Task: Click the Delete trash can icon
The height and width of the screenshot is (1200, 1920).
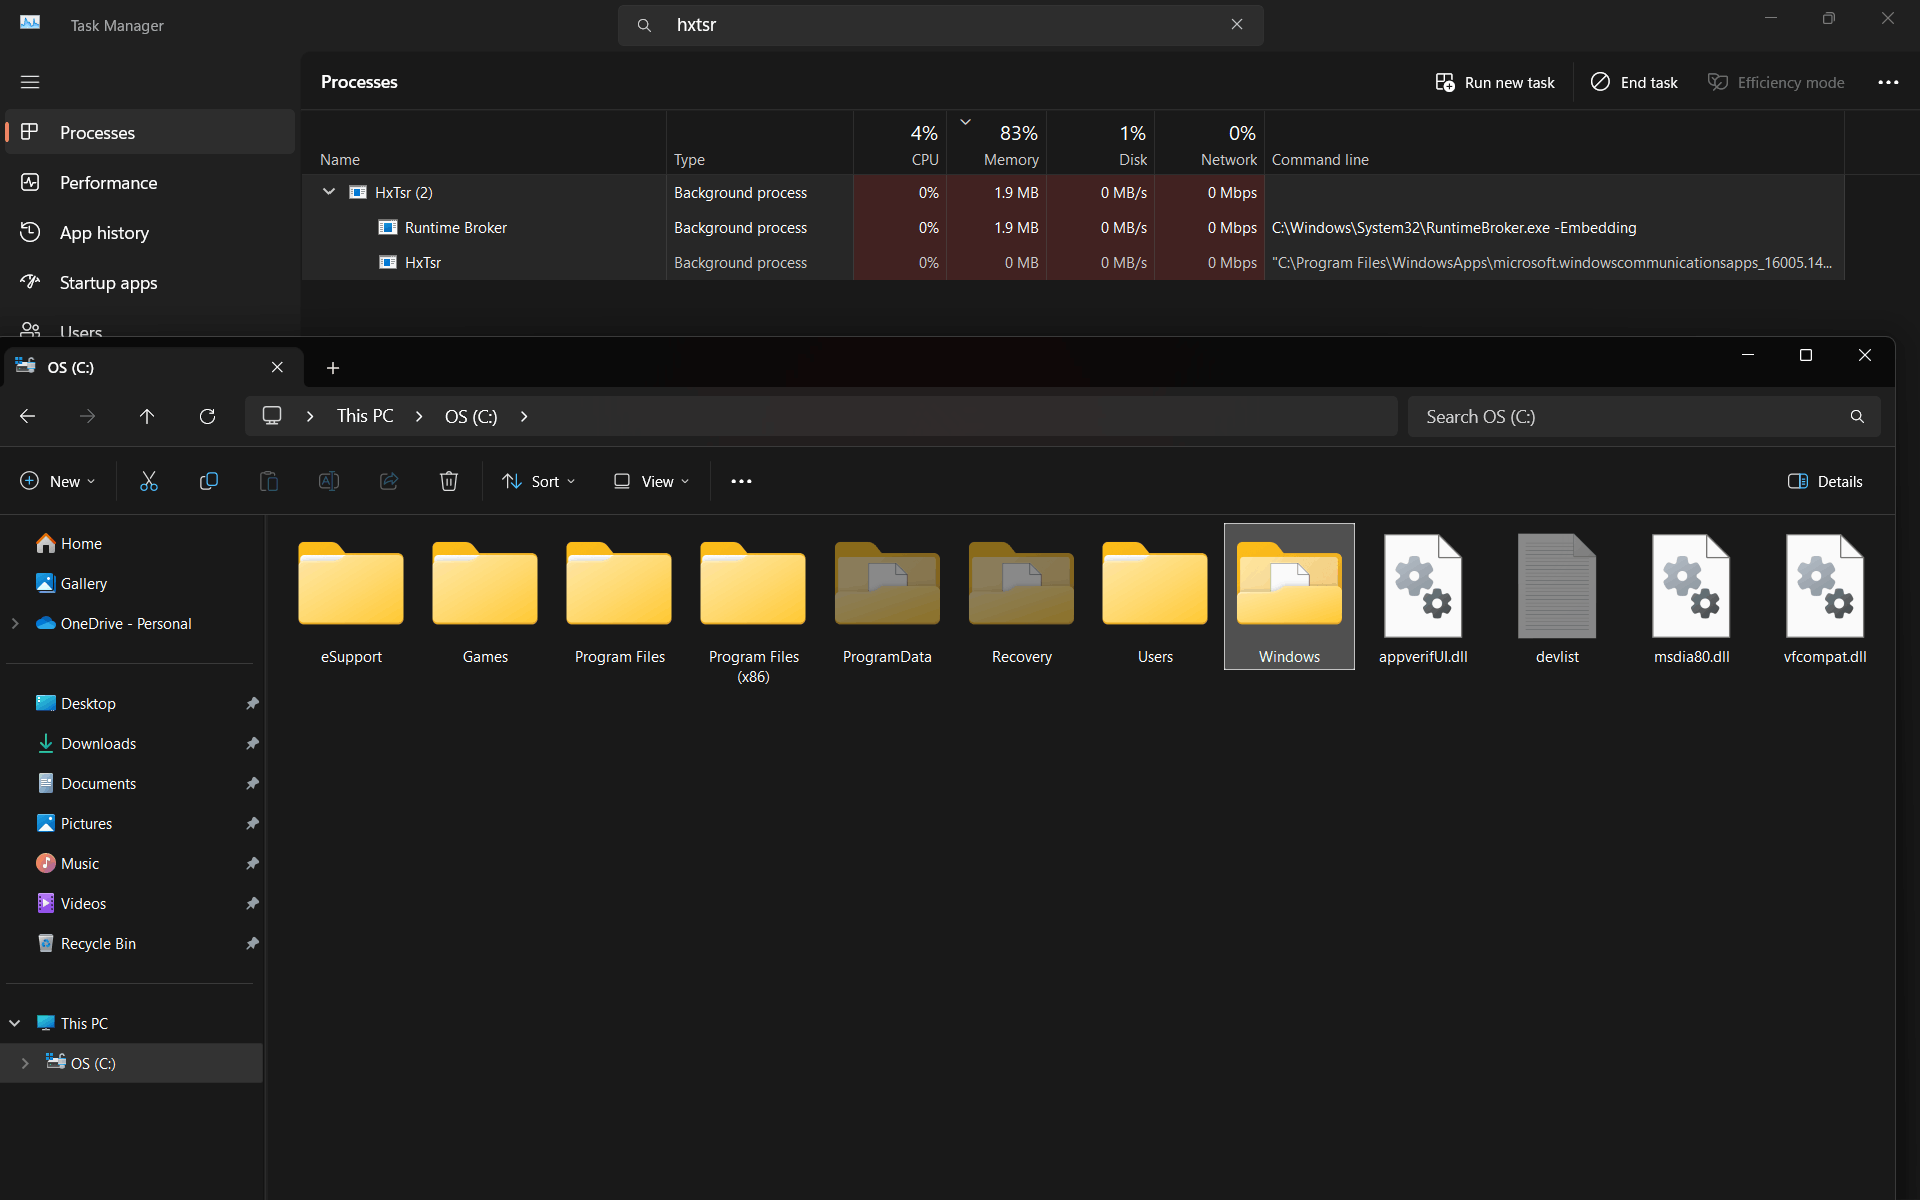Action: click(448, 481)
